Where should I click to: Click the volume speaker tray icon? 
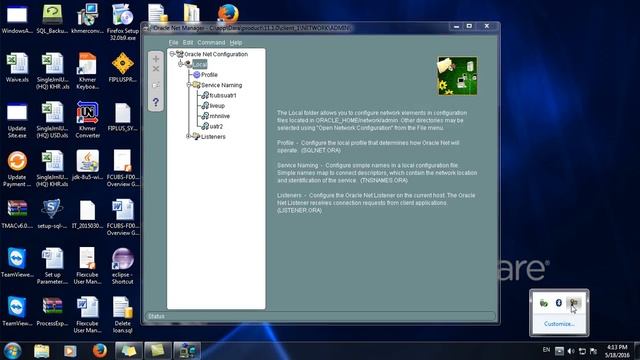(x=571, y=351)
